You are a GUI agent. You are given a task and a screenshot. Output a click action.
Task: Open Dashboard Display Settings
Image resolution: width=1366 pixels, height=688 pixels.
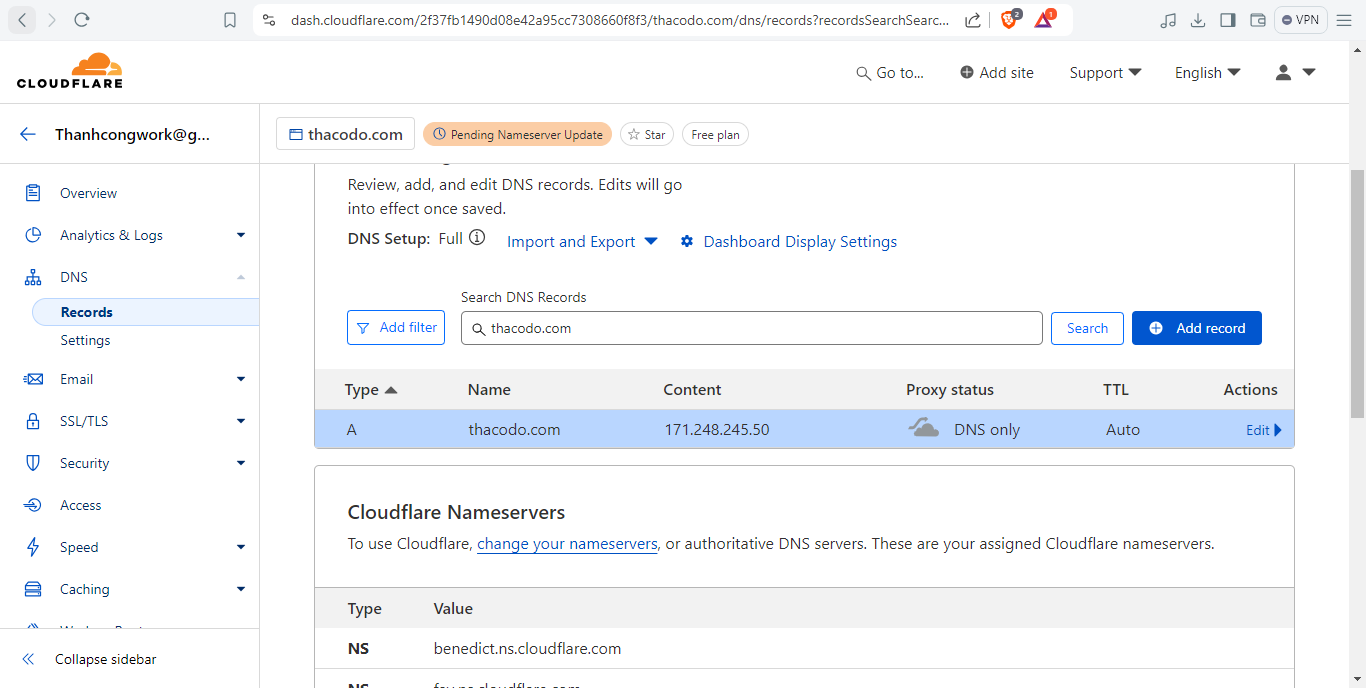click(789, 241)
